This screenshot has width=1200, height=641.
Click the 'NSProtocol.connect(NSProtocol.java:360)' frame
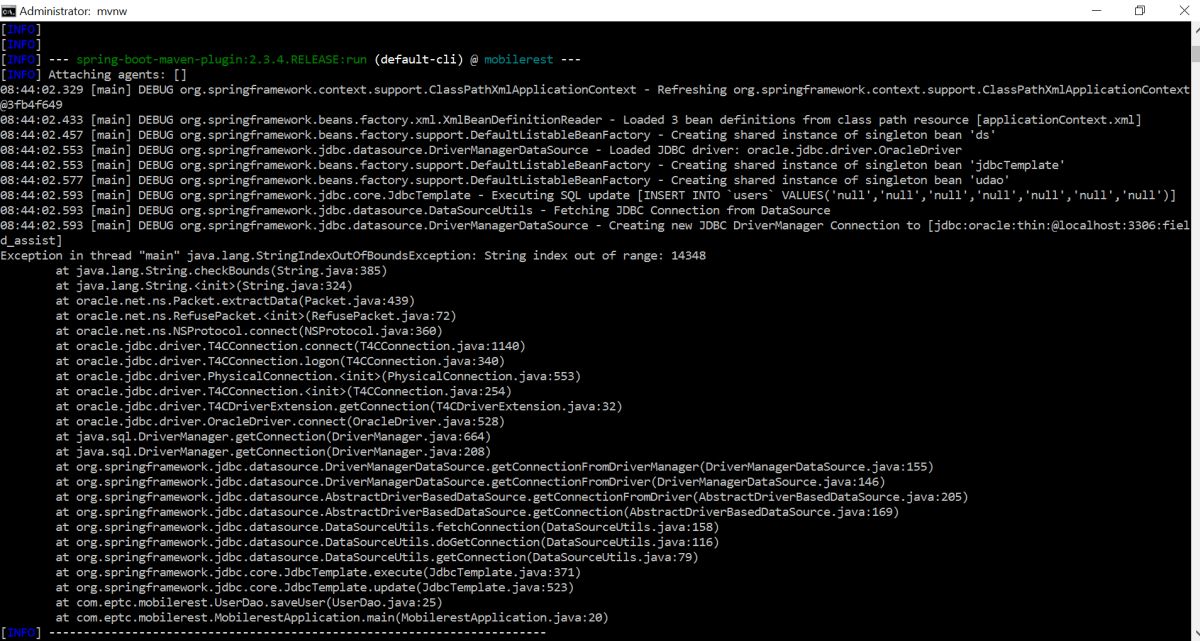pos(249,331)
